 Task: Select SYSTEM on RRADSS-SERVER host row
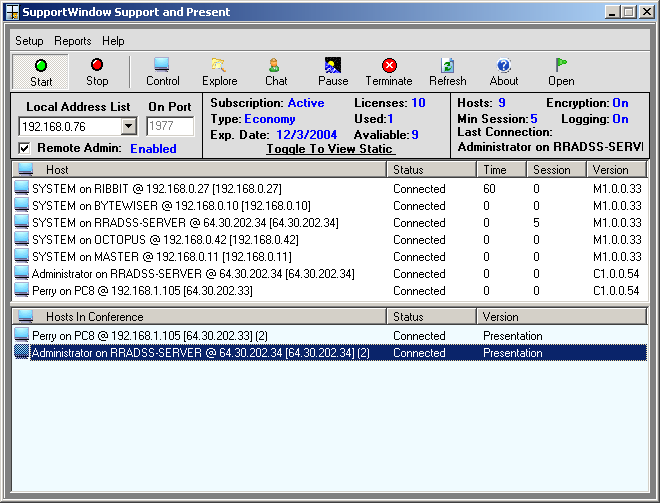coord(330,222)
